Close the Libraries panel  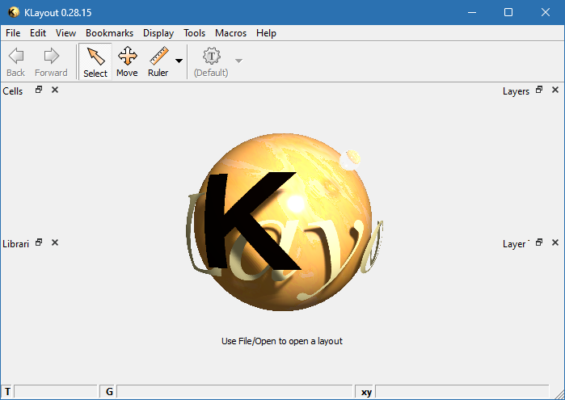pos(55,243)
